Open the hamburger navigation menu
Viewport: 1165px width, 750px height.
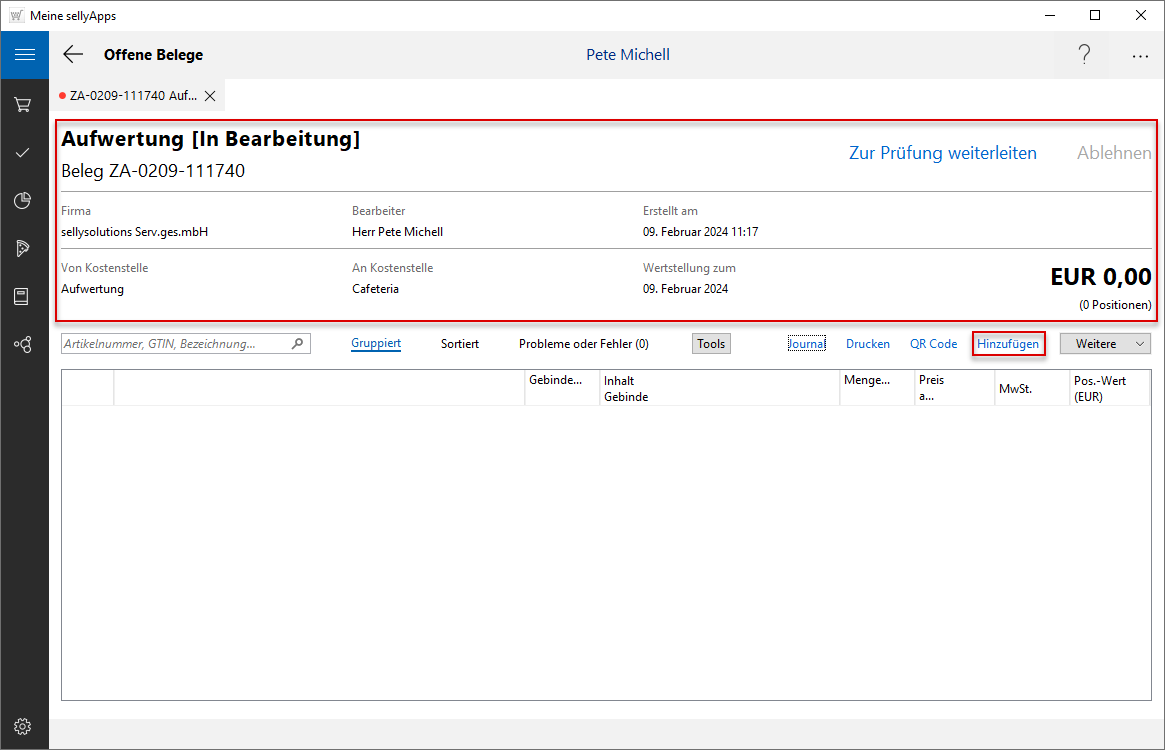pos(24,55)
